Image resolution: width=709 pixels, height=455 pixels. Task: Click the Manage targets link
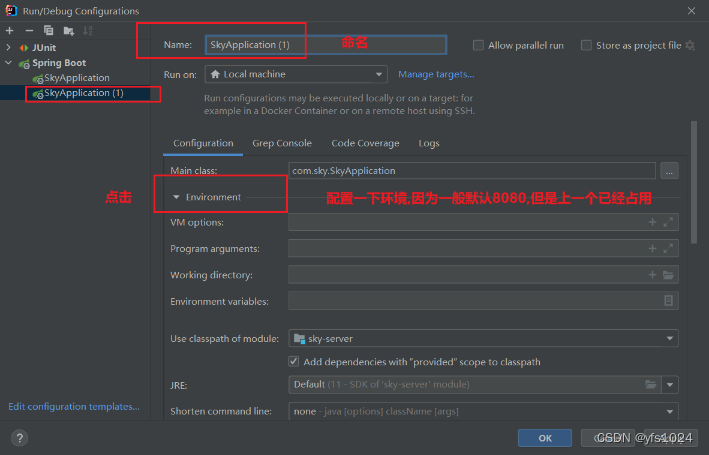pos(436,74)
